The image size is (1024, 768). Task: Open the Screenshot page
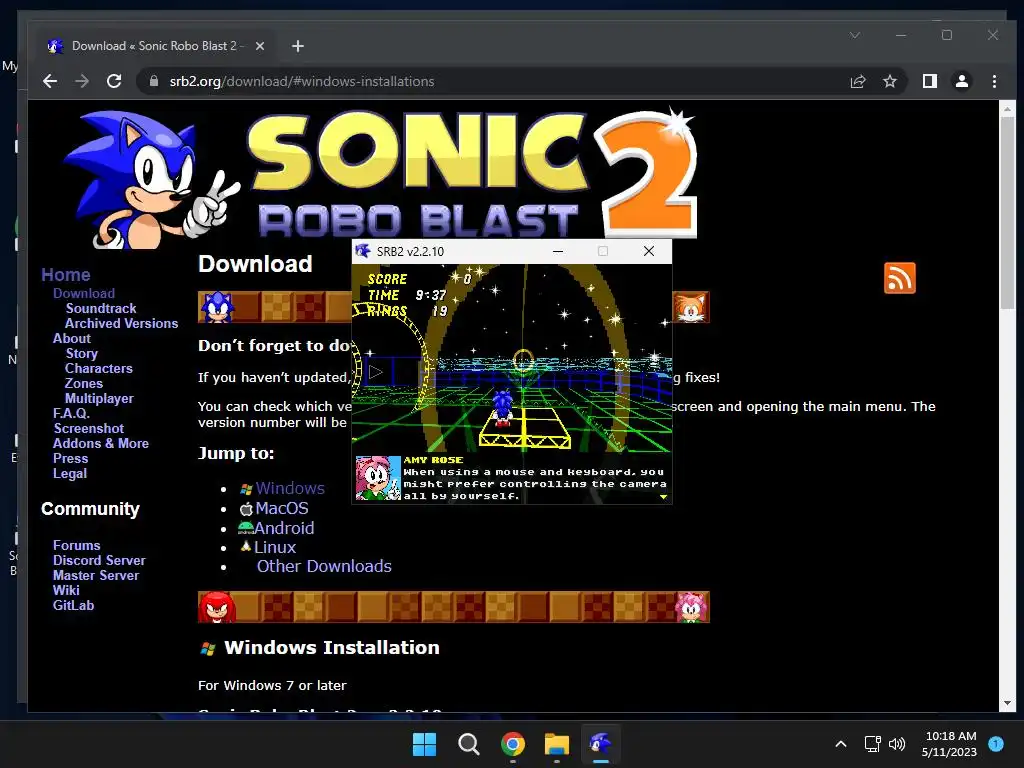coord(89,428)
